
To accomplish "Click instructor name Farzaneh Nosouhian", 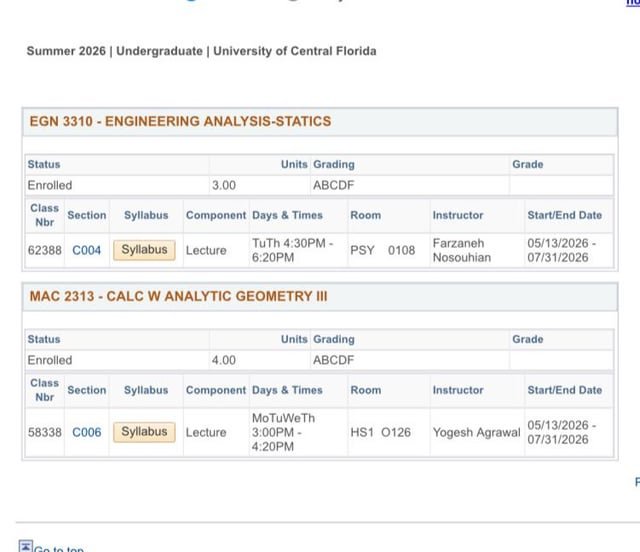I will 462,250.
